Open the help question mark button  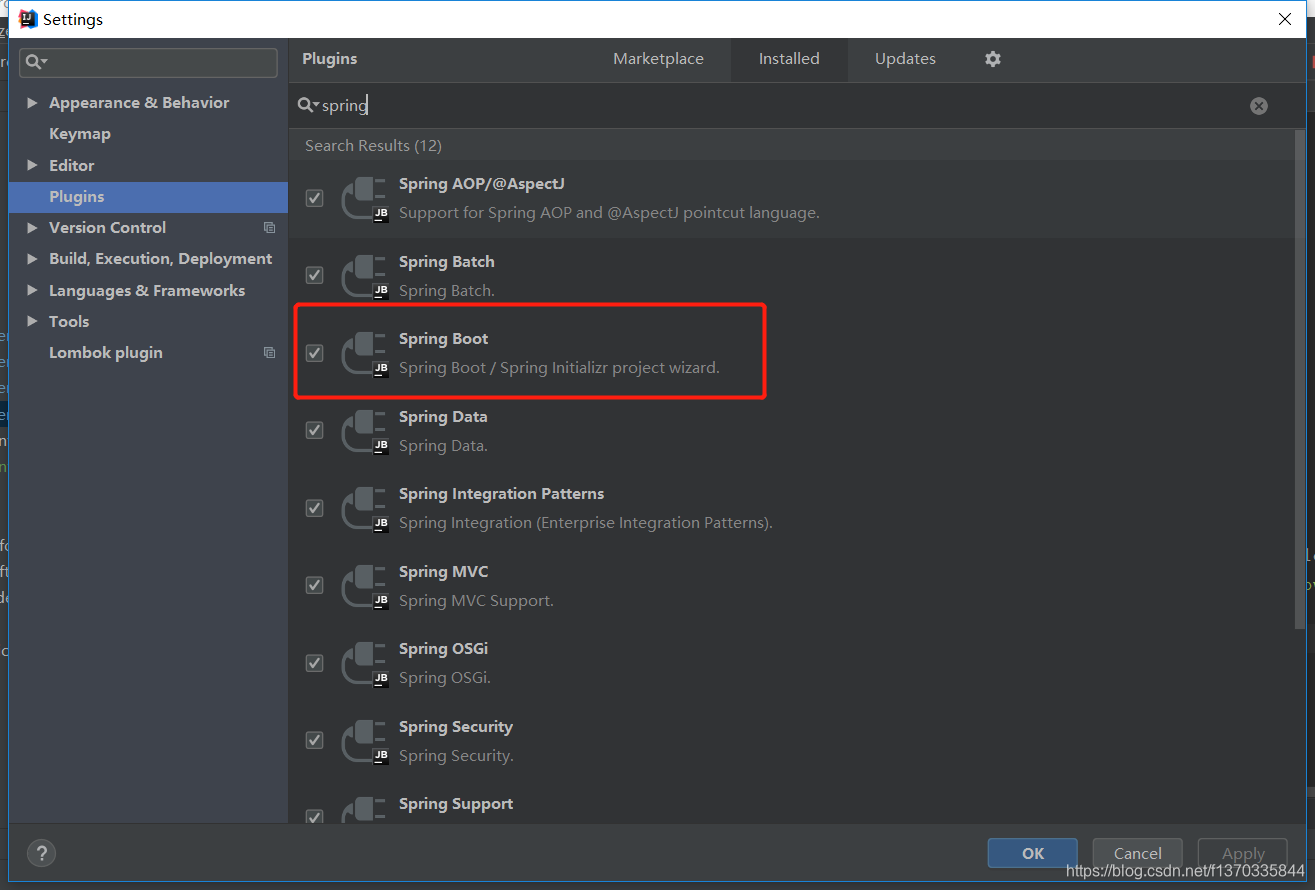click(x=41, y=853)
